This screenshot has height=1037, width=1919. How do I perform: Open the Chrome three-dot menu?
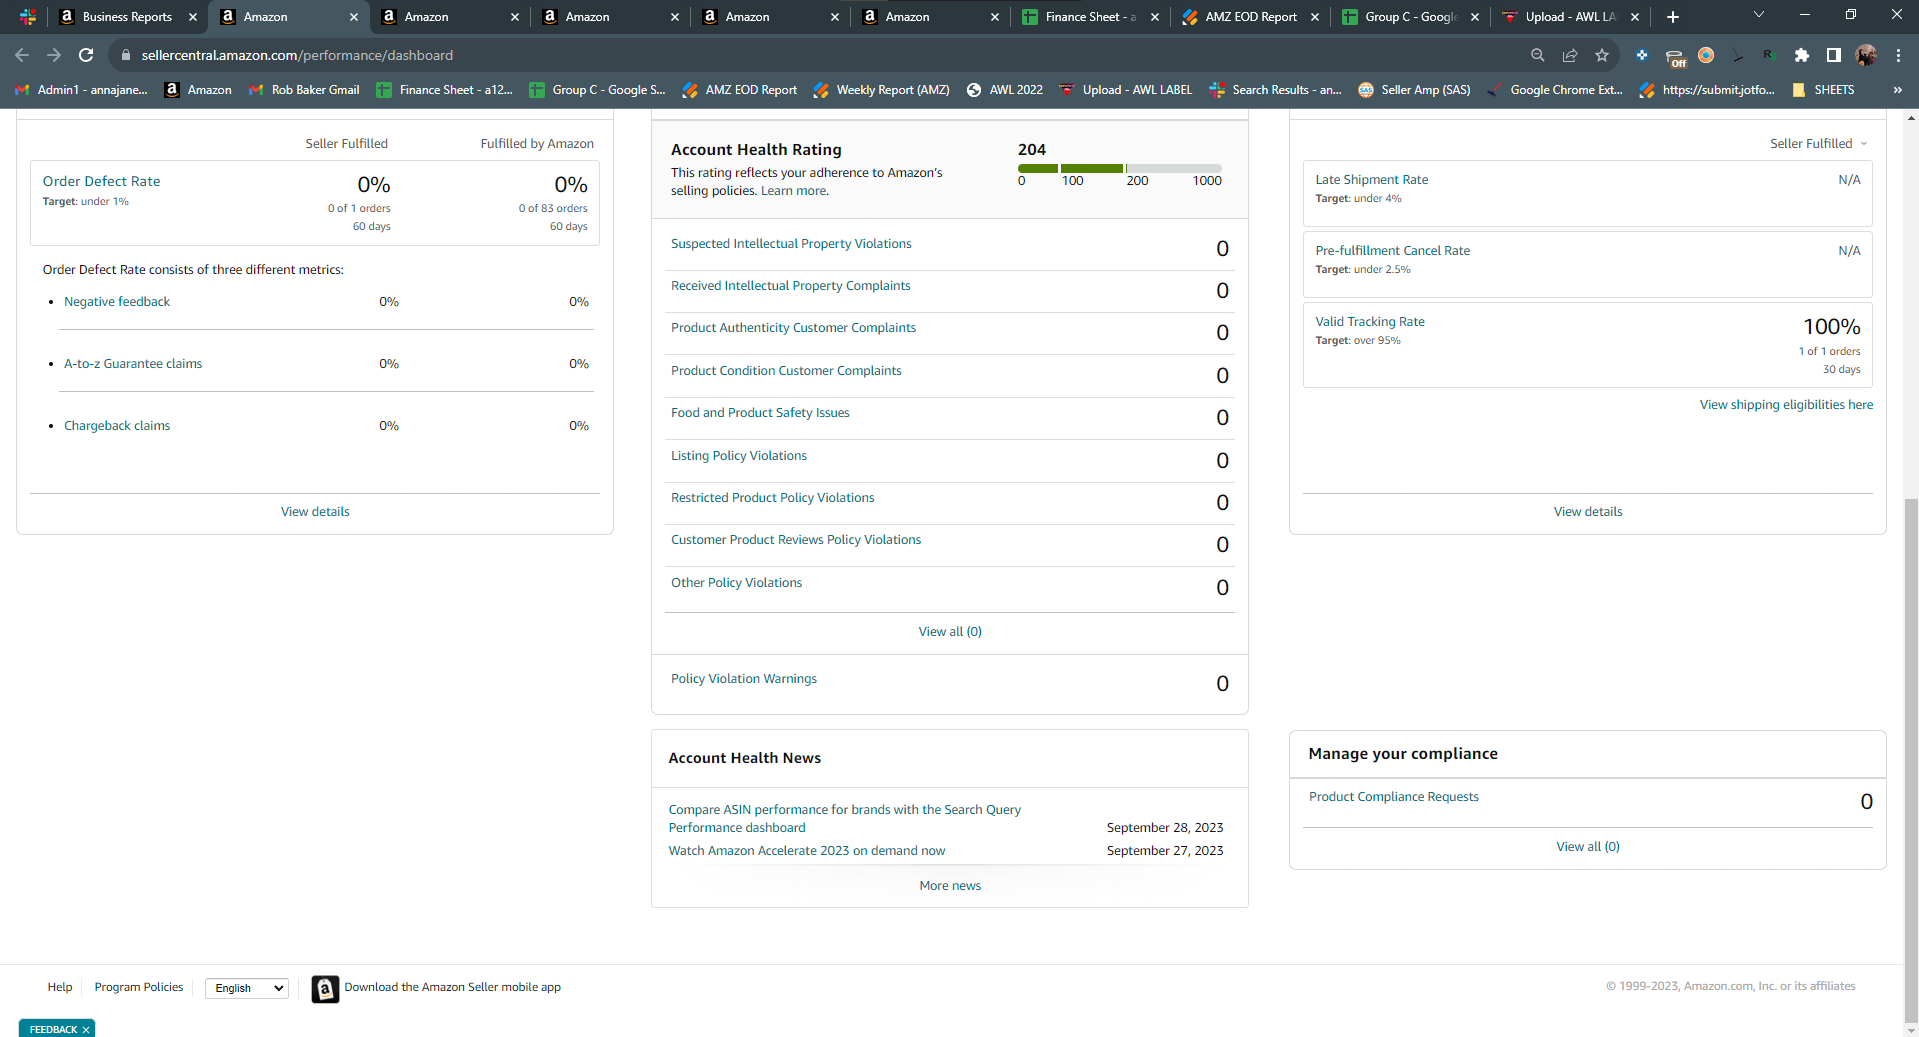point(1898,55)
